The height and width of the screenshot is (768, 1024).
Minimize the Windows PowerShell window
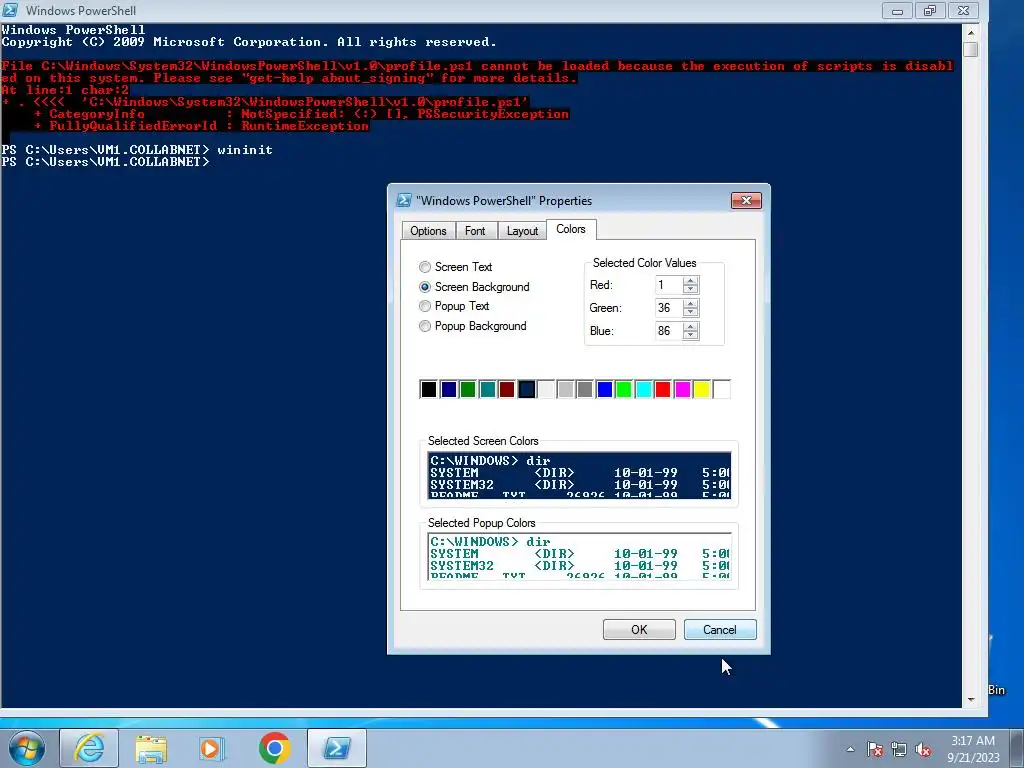[x=897, y=10]
